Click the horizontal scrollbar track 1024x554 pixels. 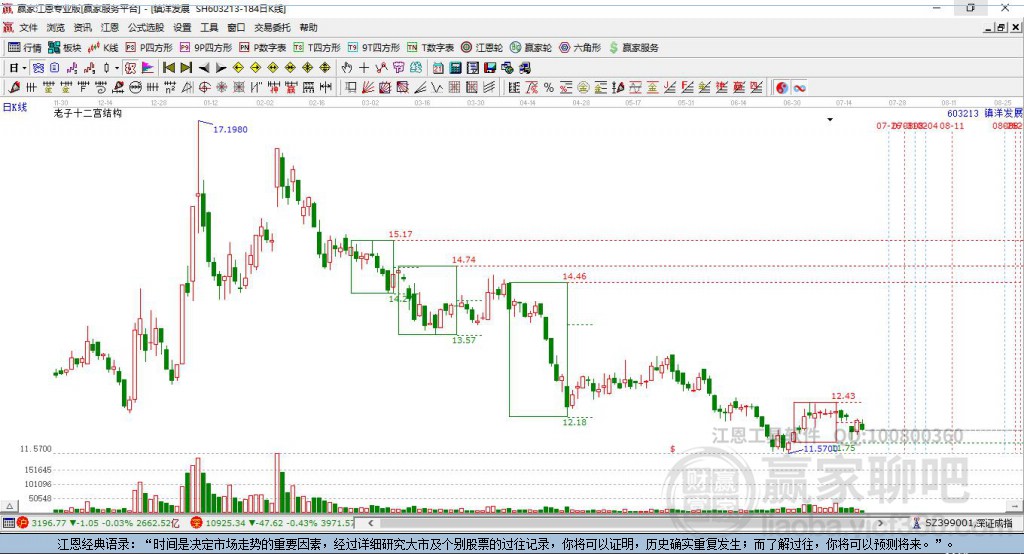[627, 523]
